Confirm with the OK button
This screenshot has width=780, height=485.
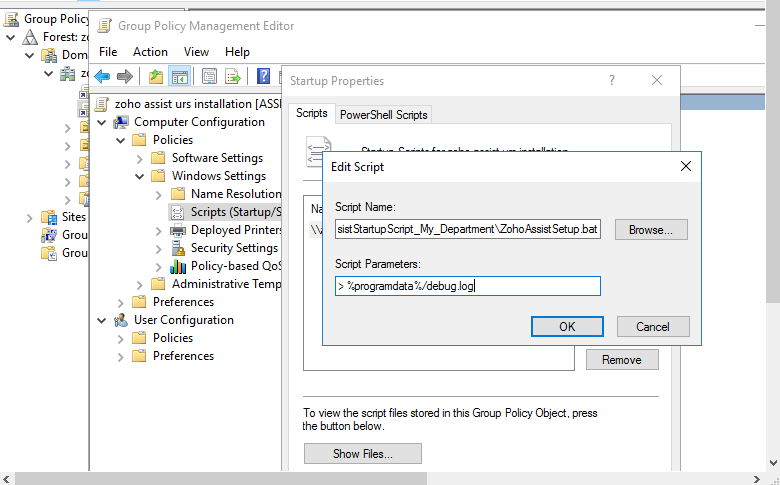click(567, 326)
